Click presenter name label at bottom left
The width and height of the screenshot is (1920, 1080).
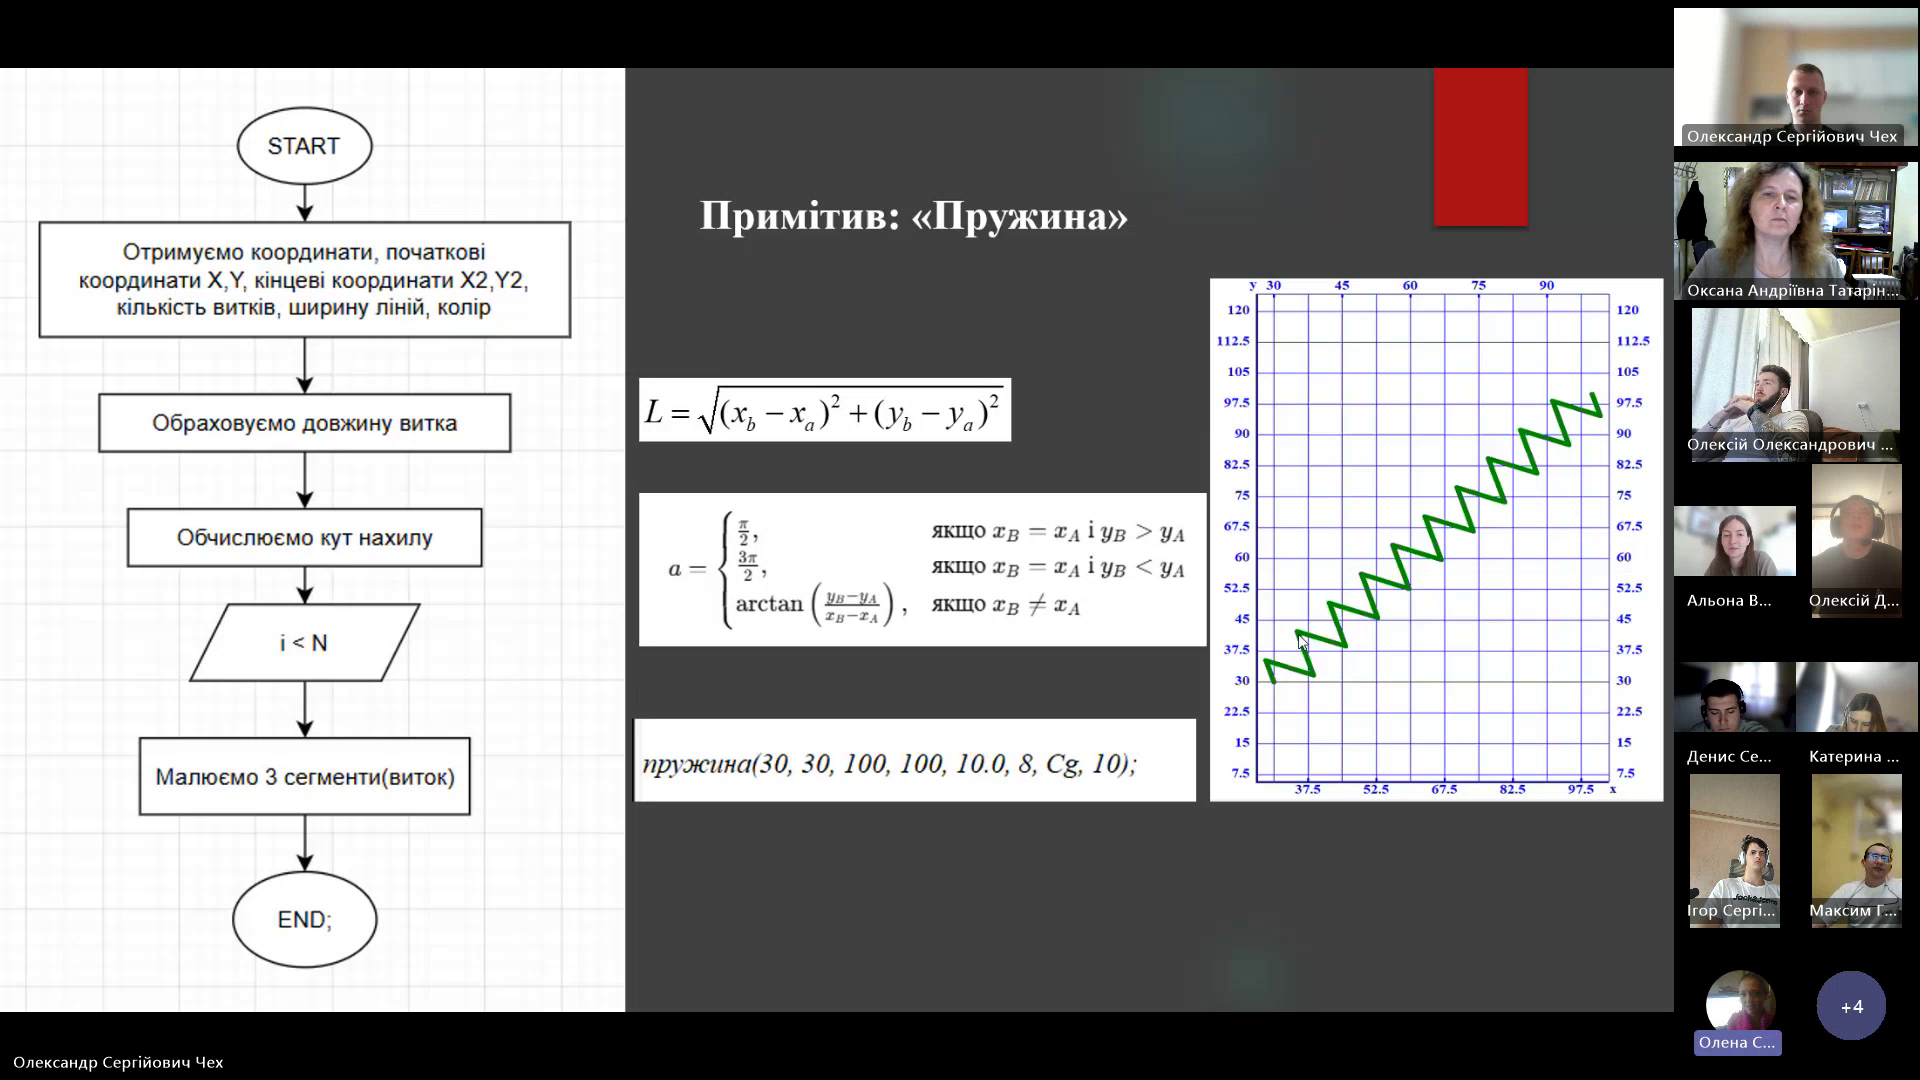click(118, 1062)
